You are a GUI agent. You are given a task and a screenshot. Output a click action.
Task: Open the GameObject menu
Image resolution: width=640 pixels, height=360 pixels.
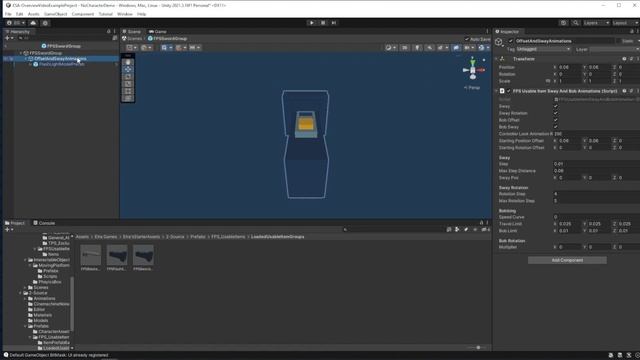56,14
